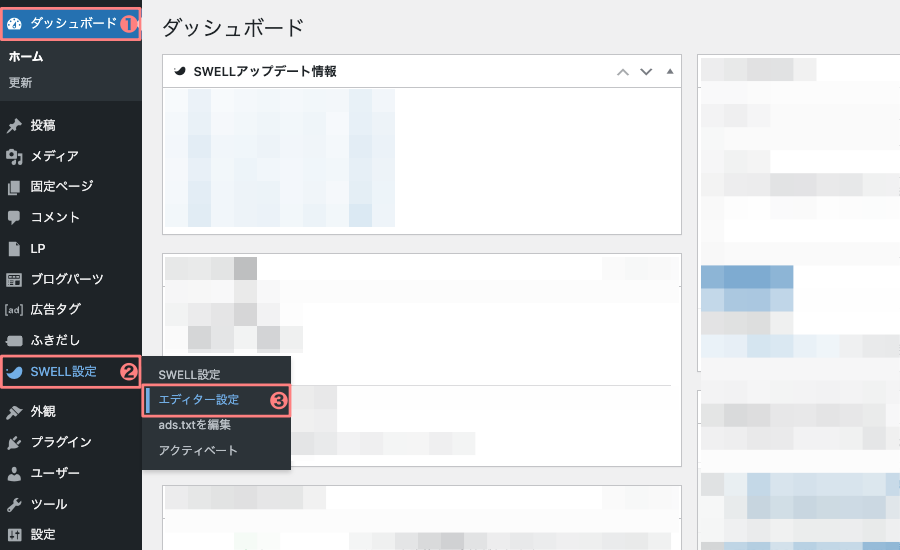Click the [ad] icon beside 広告タグ
Viewport: 900px width, 550px height.
14,309
